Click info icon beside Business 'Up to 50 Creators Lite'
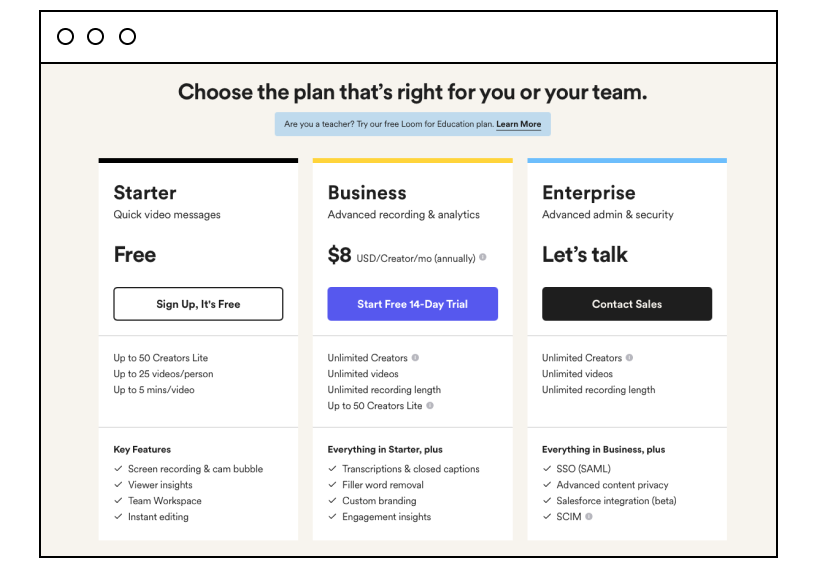 click(x=430, y=405)
